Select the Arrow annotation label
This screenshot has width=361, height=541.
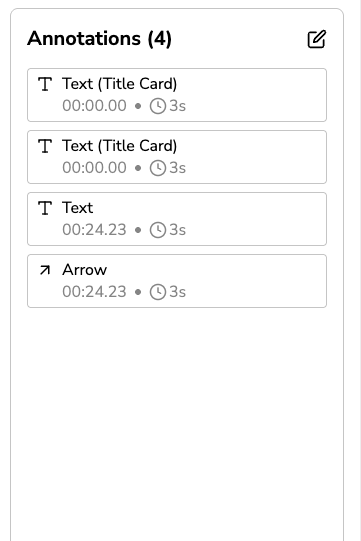click(85, 270)
